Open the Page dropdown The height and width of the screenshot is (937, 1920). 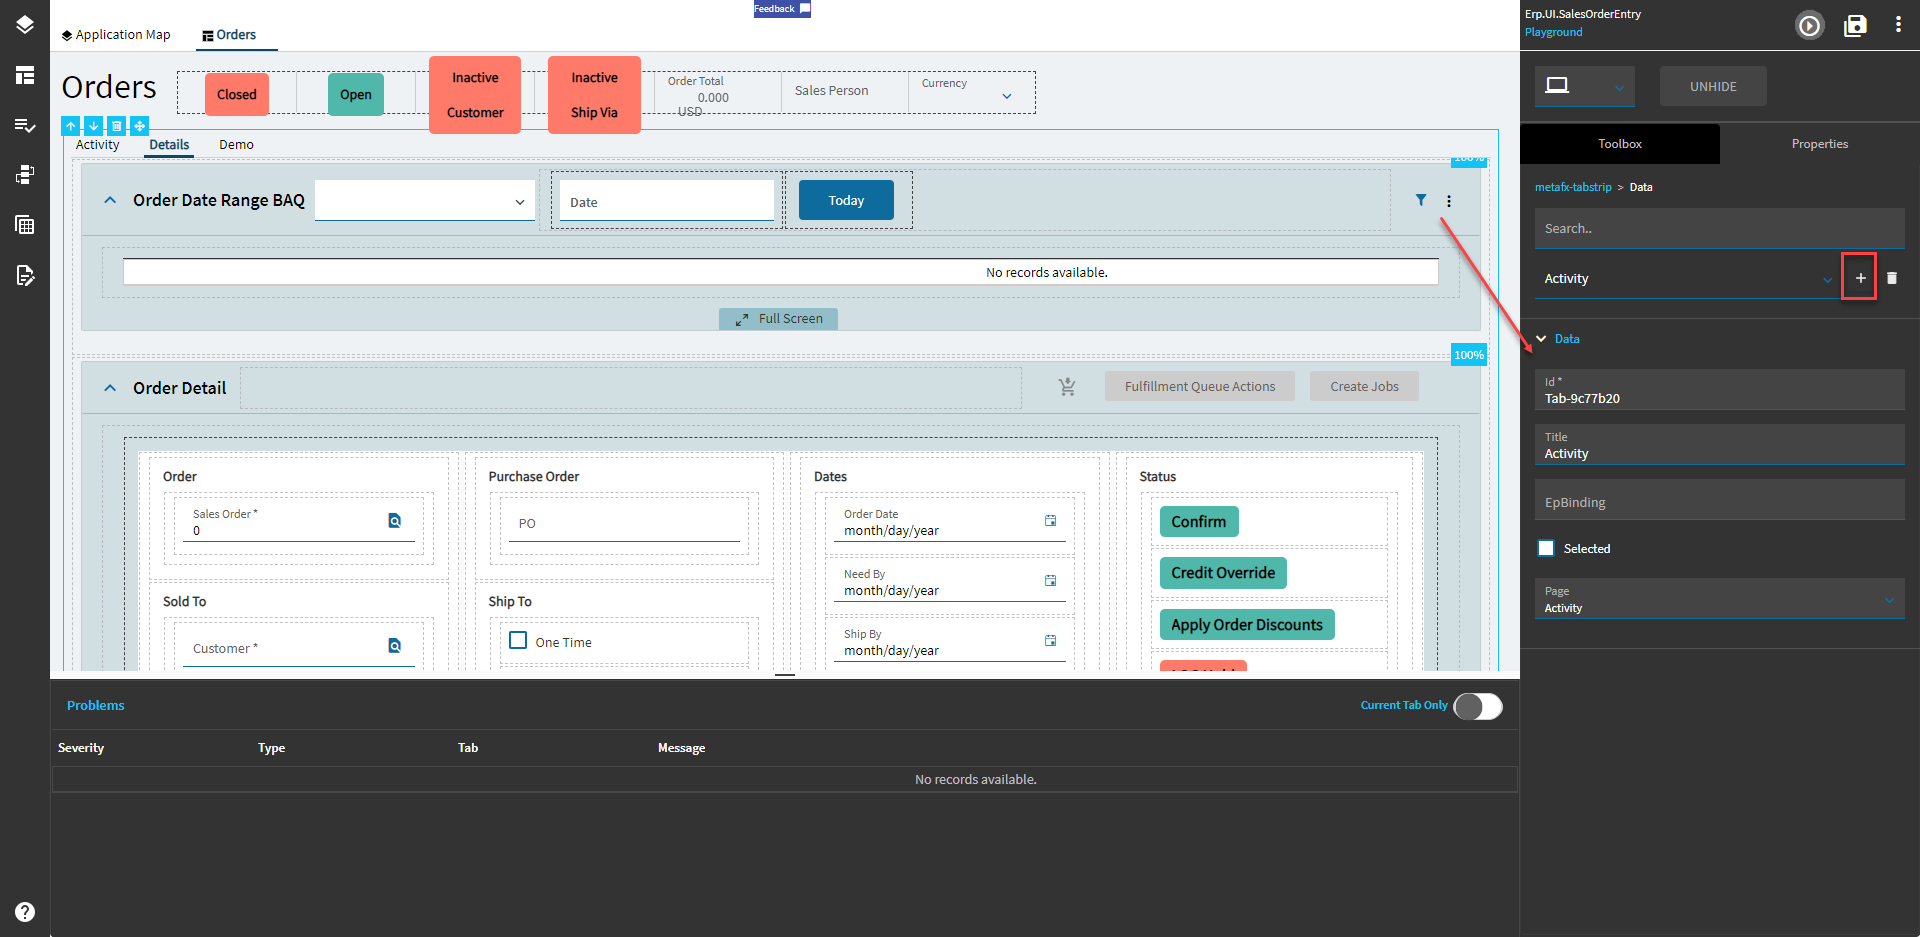click(x=1719, y=599)
